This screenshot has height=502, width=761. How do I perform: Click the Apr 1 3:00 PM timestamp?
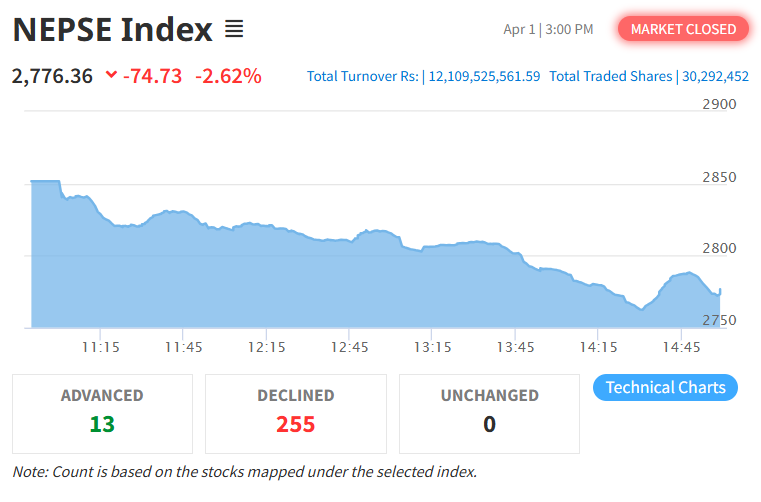coord(548,29)
